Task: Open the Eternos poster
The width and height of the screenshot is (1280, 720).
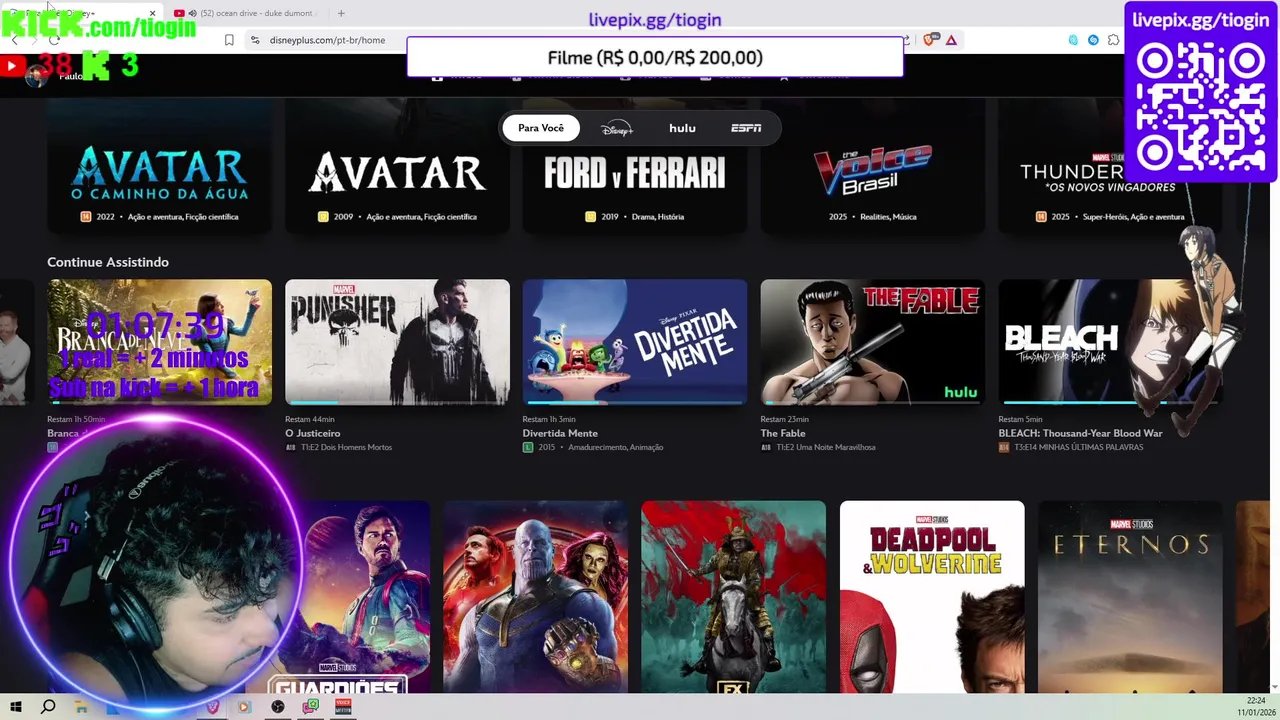Action: click(x=1130, y=597)
